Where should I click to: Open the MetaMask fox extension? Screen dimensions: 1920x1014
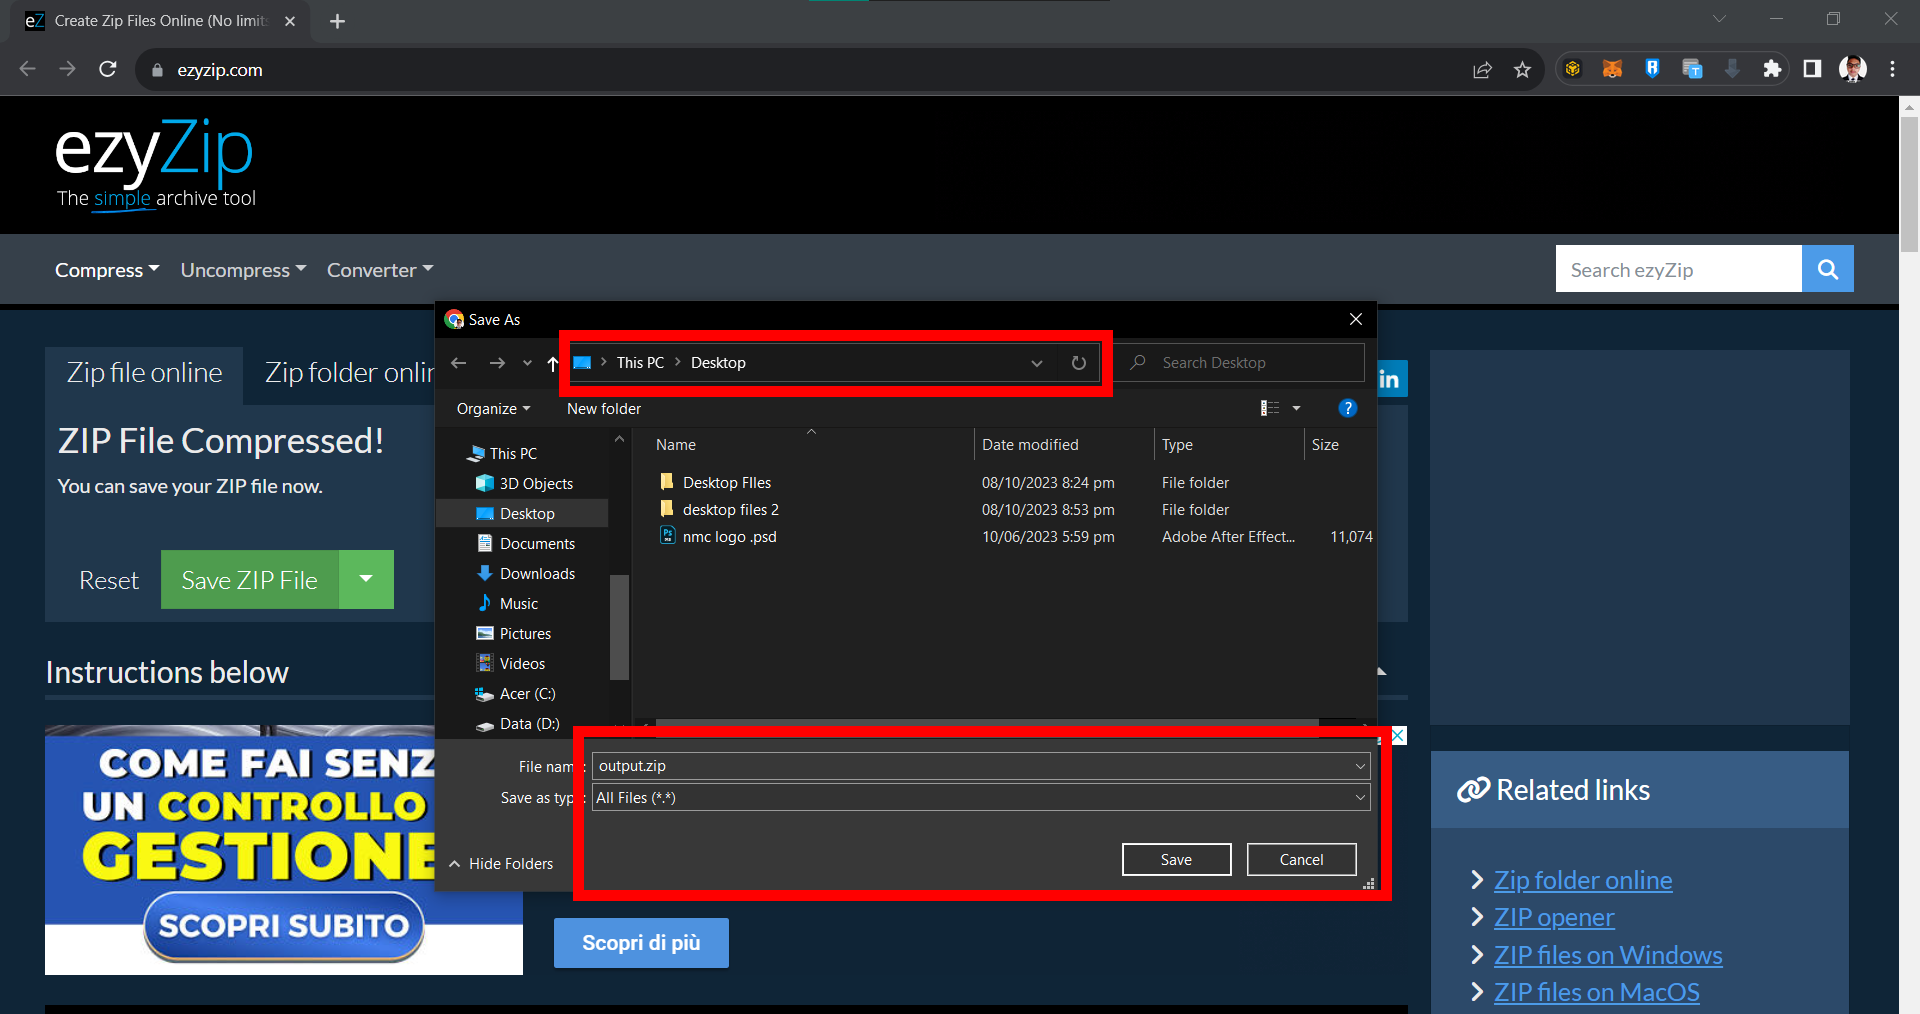tap(1612, 69)
